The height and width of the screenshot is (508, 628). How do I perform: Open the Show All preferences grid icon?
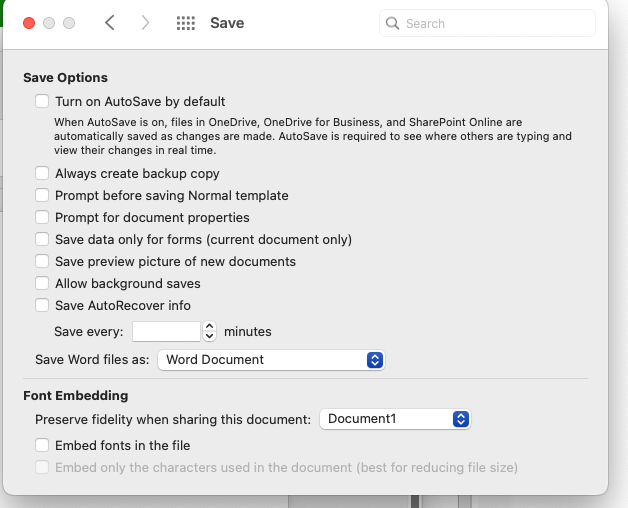(x=186, y=23)
